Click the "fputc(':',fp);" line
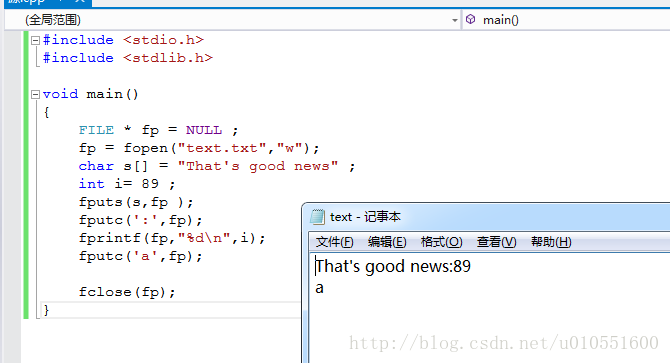 (x=141, y=220)
